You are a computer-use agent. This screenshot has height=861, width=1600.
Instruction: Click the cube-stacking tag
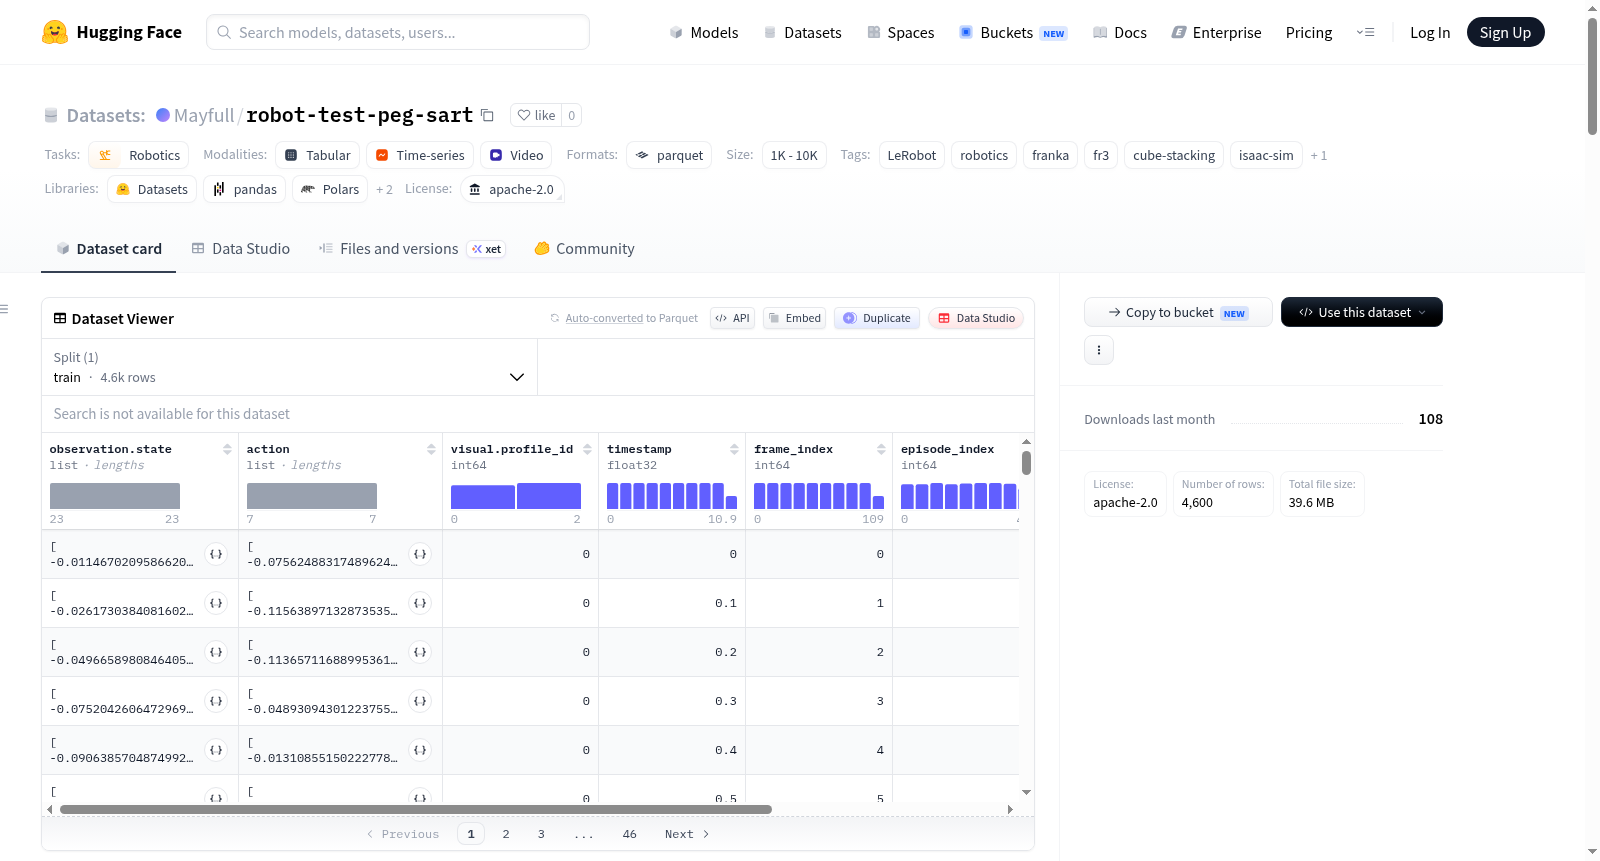[1174, 155]
